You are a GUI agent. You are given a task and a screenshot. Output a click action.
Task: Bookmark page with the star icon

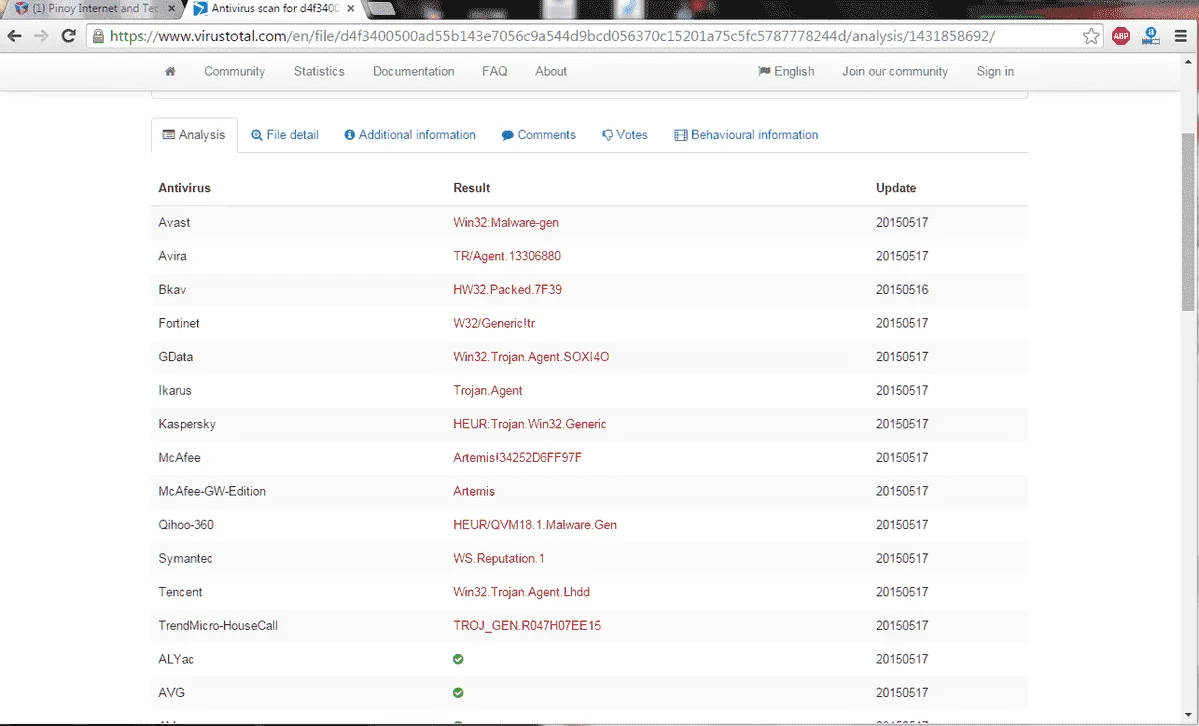coord(1091,36)
